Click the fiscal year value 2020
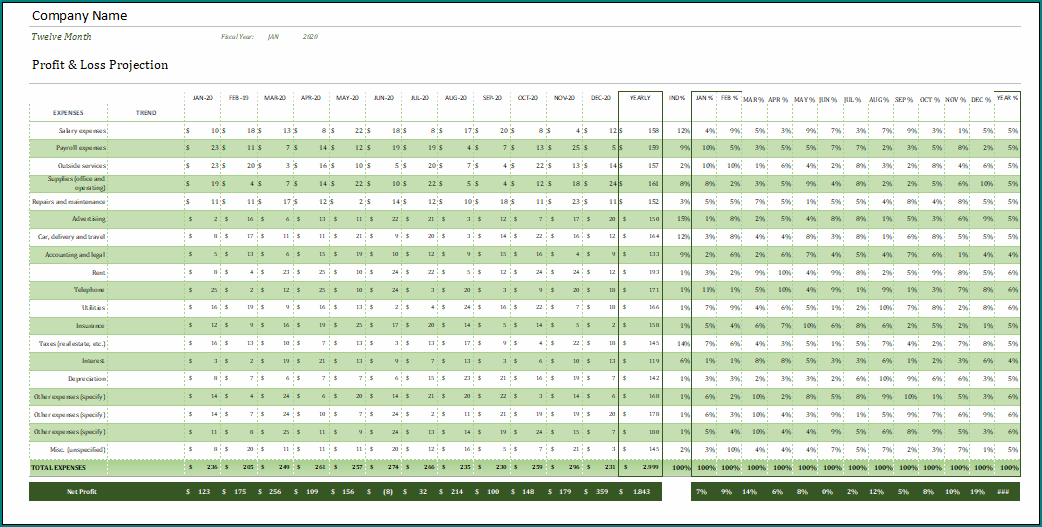 (310, 37)
